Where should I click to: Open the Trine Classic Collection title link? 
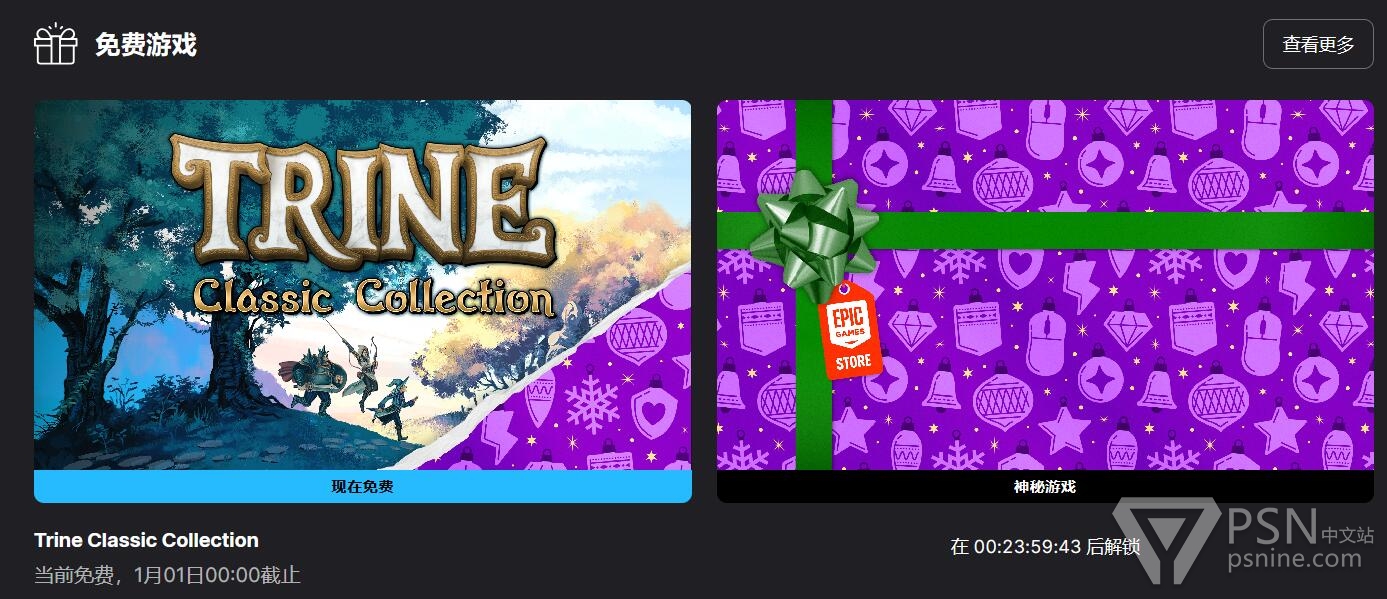(146, 540)
